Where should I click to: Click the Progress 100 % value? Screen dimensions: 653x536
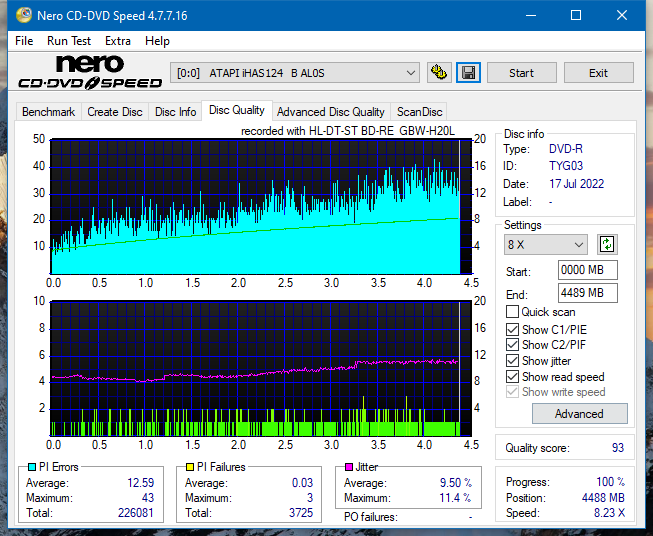(x=610, y=482)
